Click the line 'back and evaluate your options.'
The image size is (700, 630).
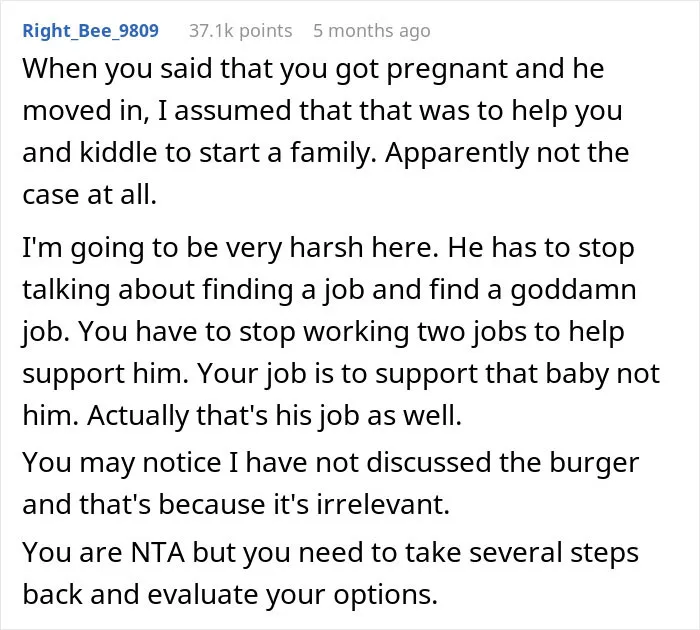(230, 595)
